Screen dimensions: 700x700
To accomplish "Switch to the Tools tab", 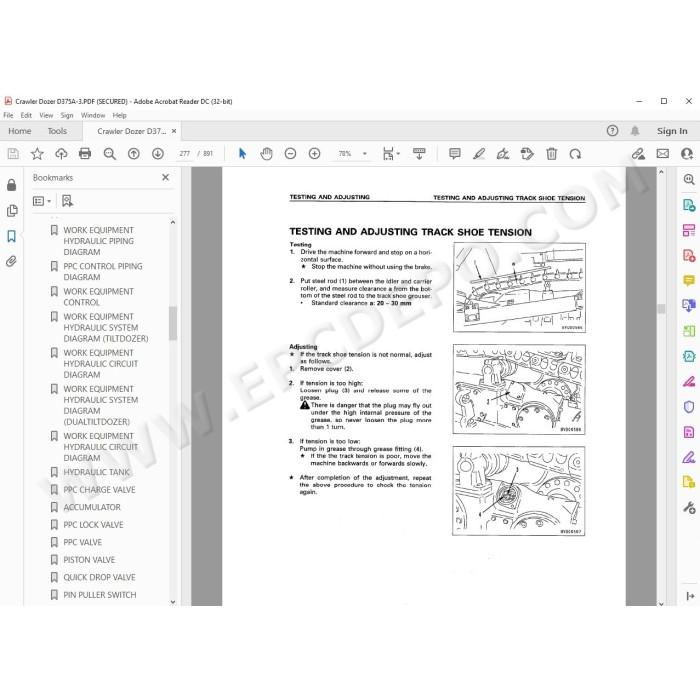I will tap(57, 131).
